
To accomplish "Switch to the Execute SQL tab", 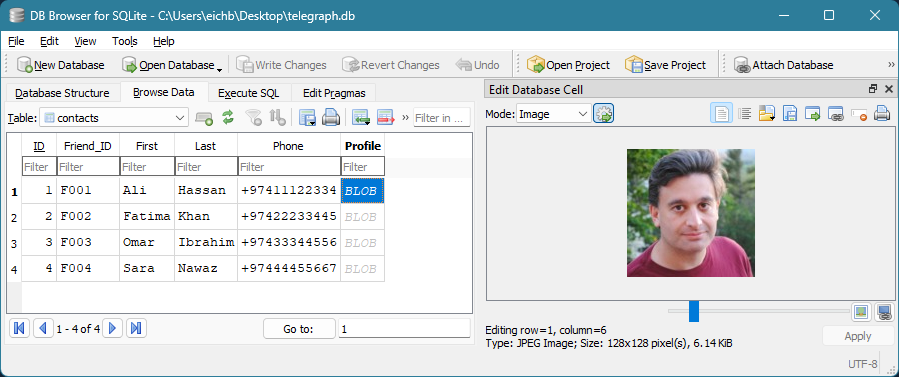I will (248, 93).
